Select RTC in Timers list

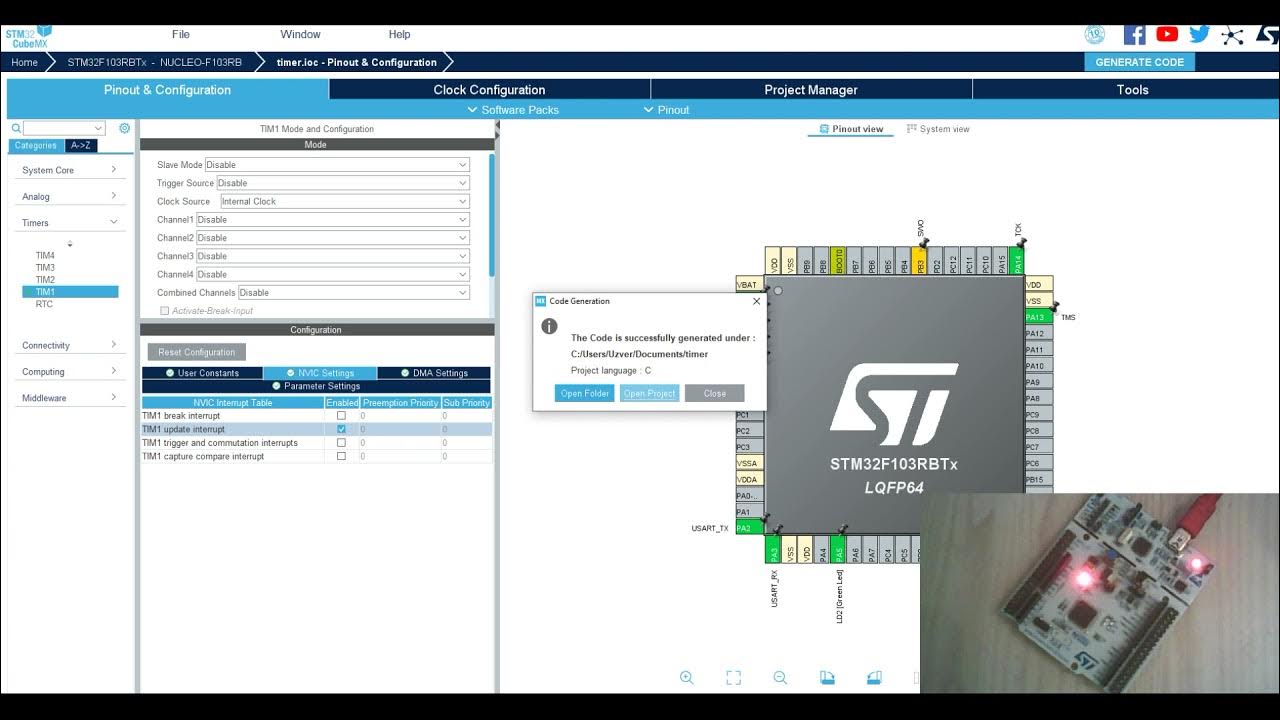tap(44, 304)
